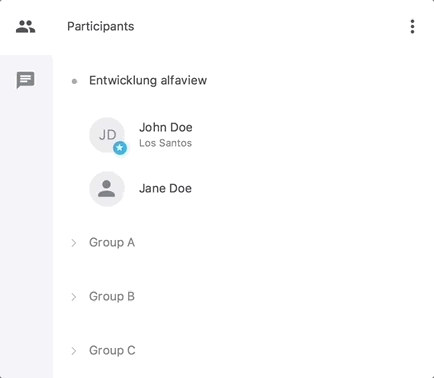
Task: Expand Group C with its chevron
Action: coord(74,351)
